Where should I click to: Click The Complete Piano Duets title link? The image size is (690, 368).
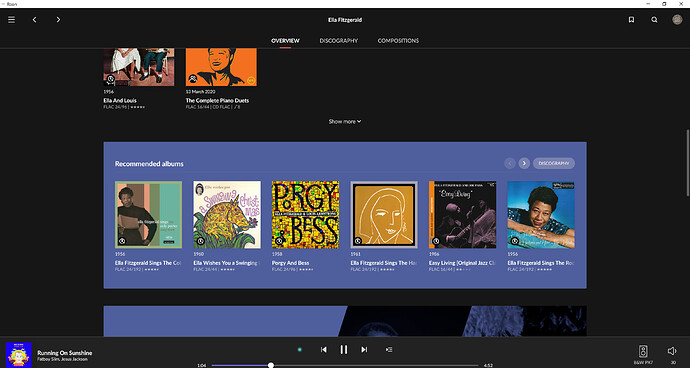tap(217, 100)
